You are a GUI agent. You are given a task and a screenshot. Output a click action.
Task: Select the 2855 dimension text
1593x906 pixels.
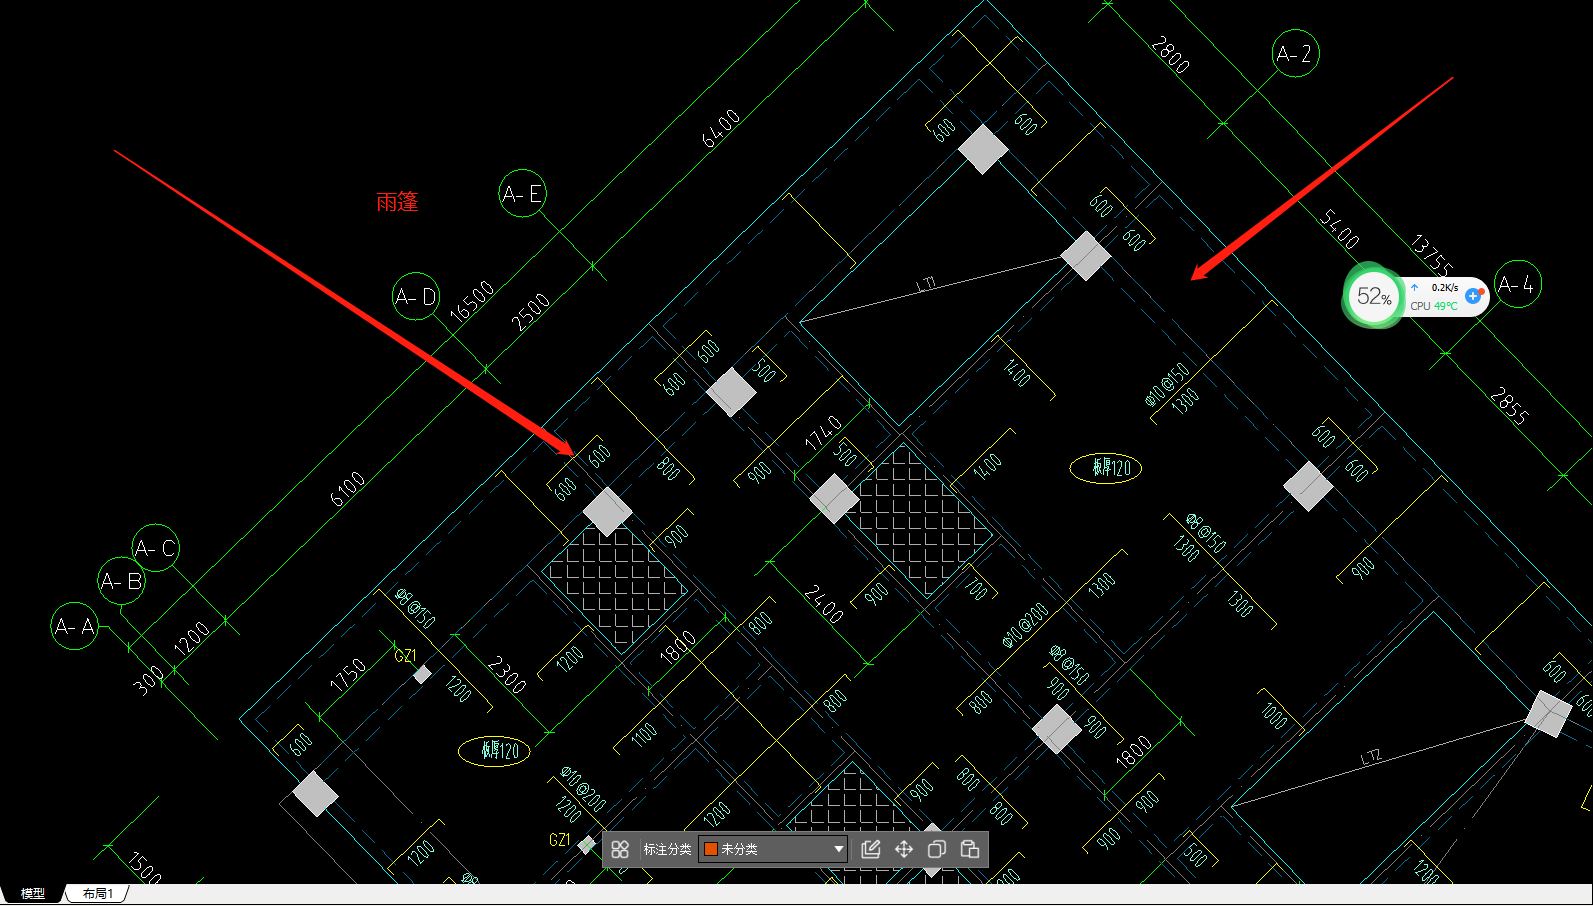(x=1509, y=406)
